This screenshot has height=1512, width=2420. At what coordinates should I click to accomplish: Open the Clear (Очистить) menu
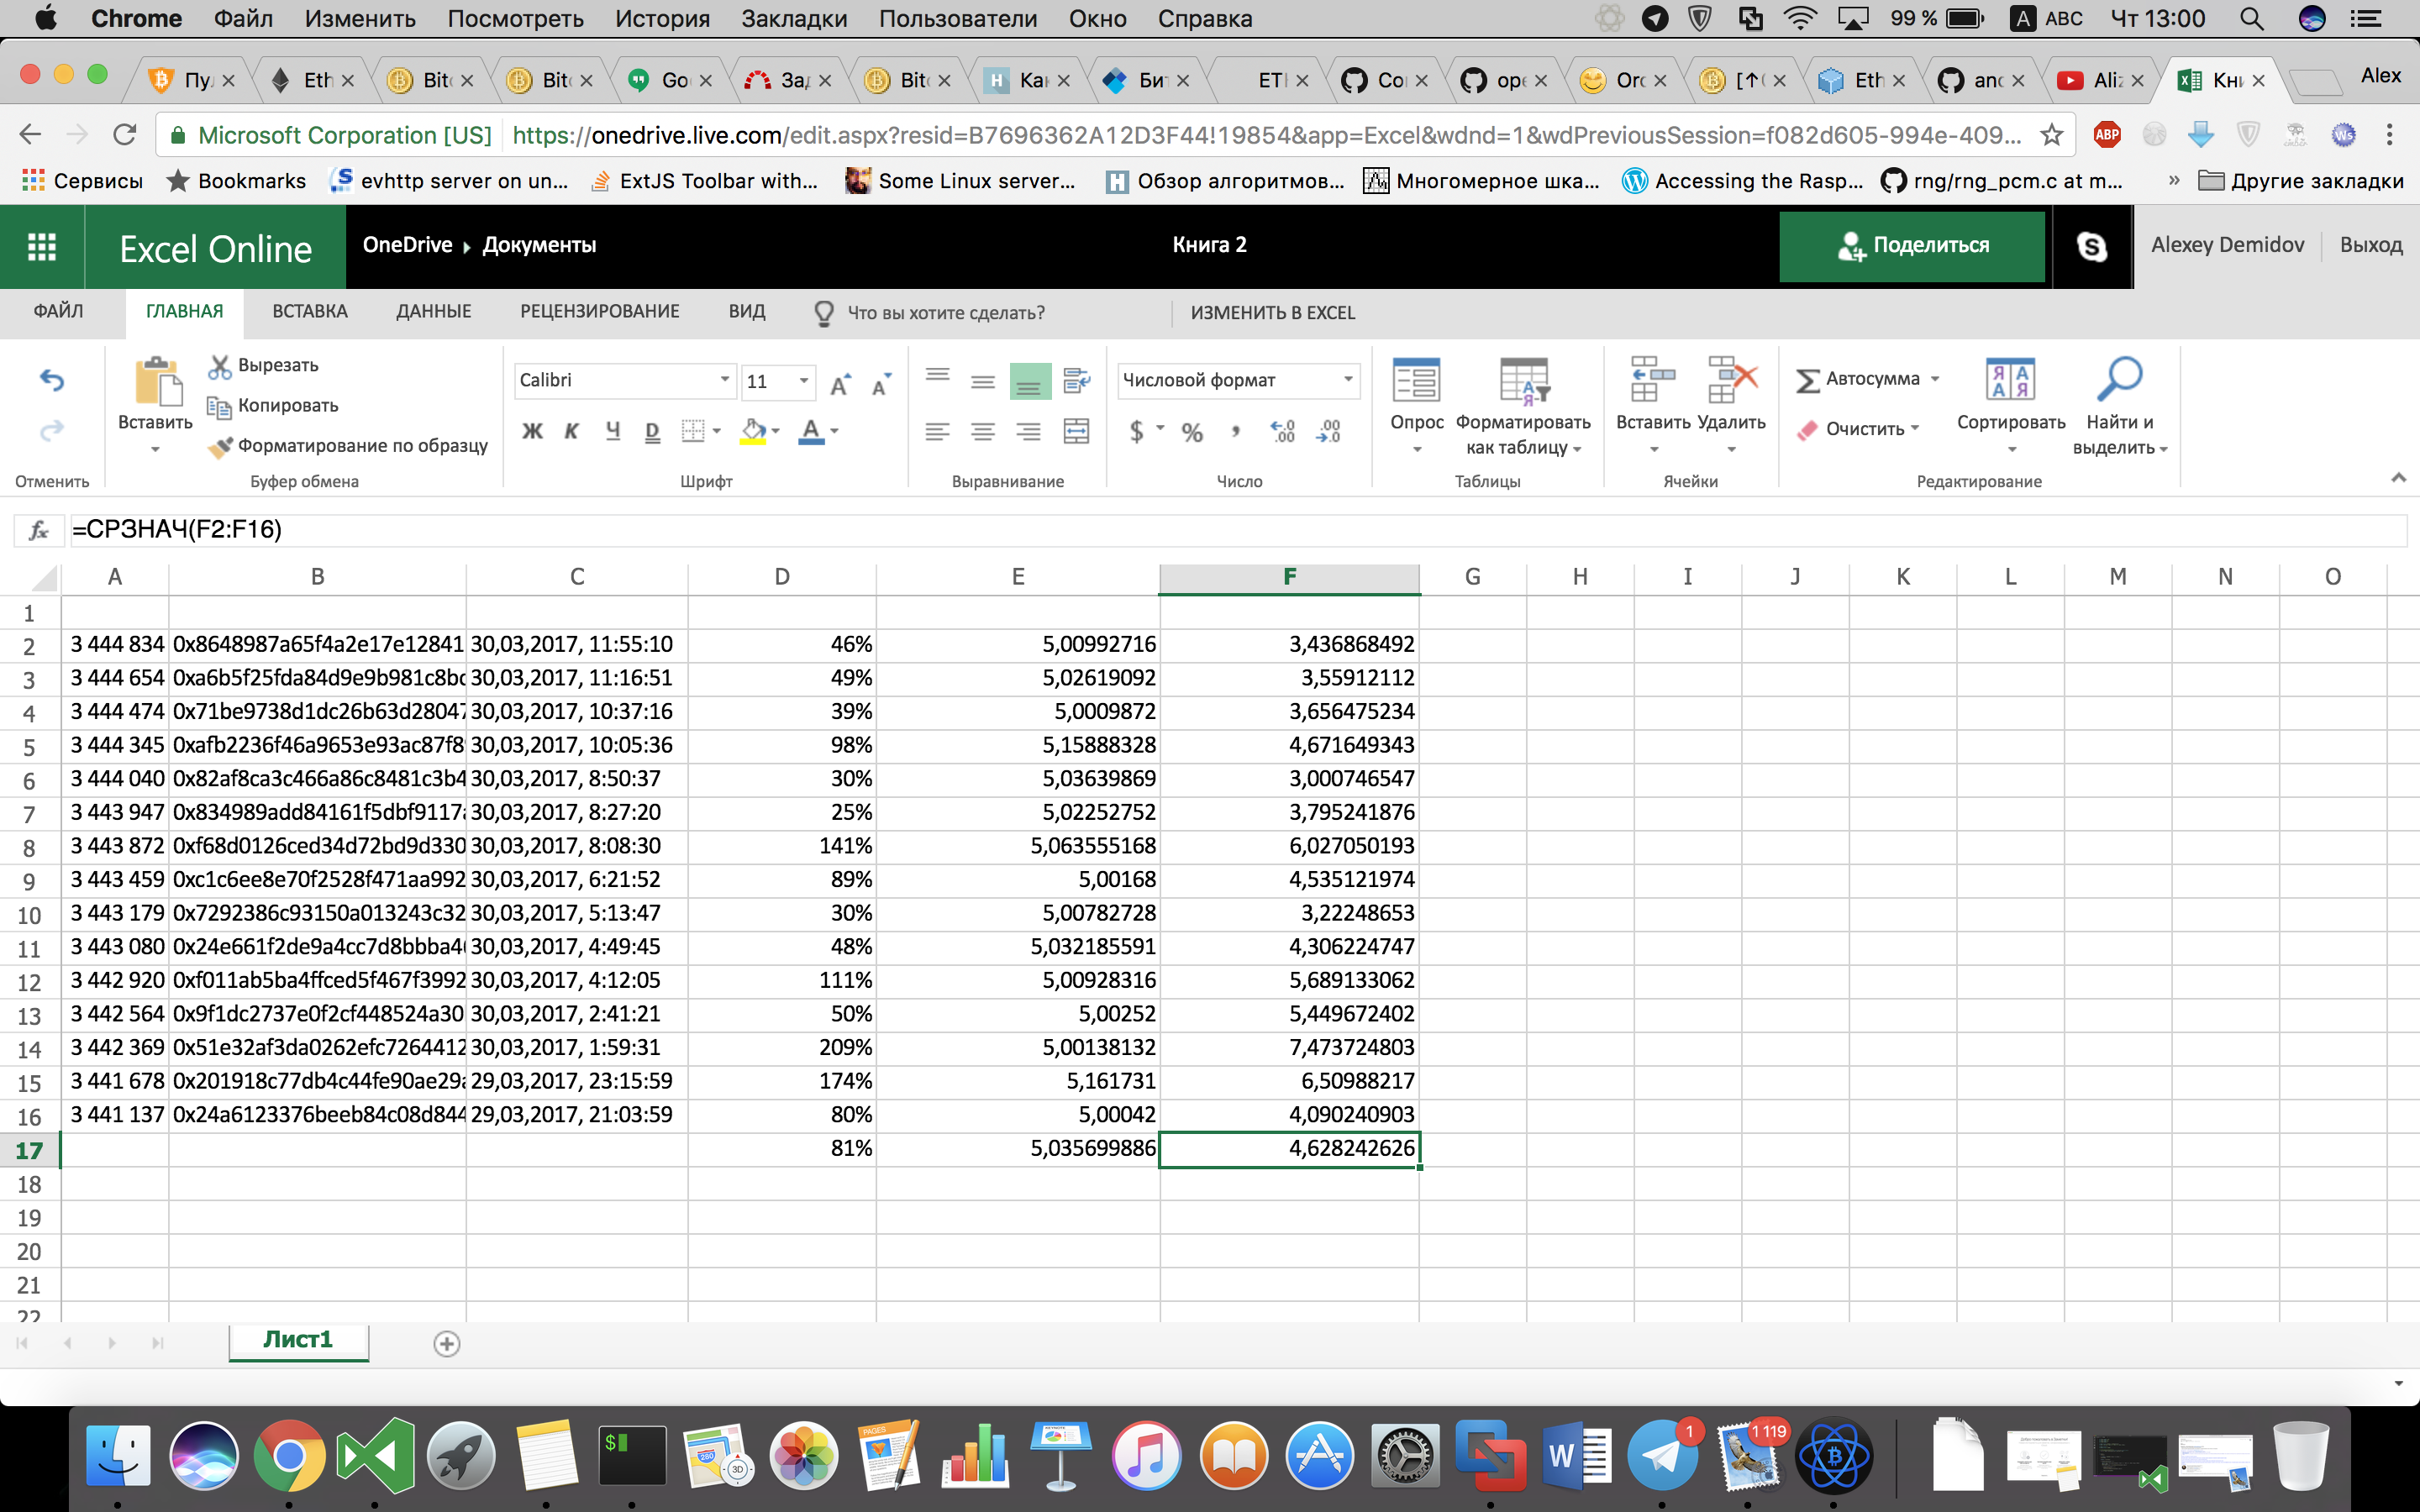point(1859,429)
